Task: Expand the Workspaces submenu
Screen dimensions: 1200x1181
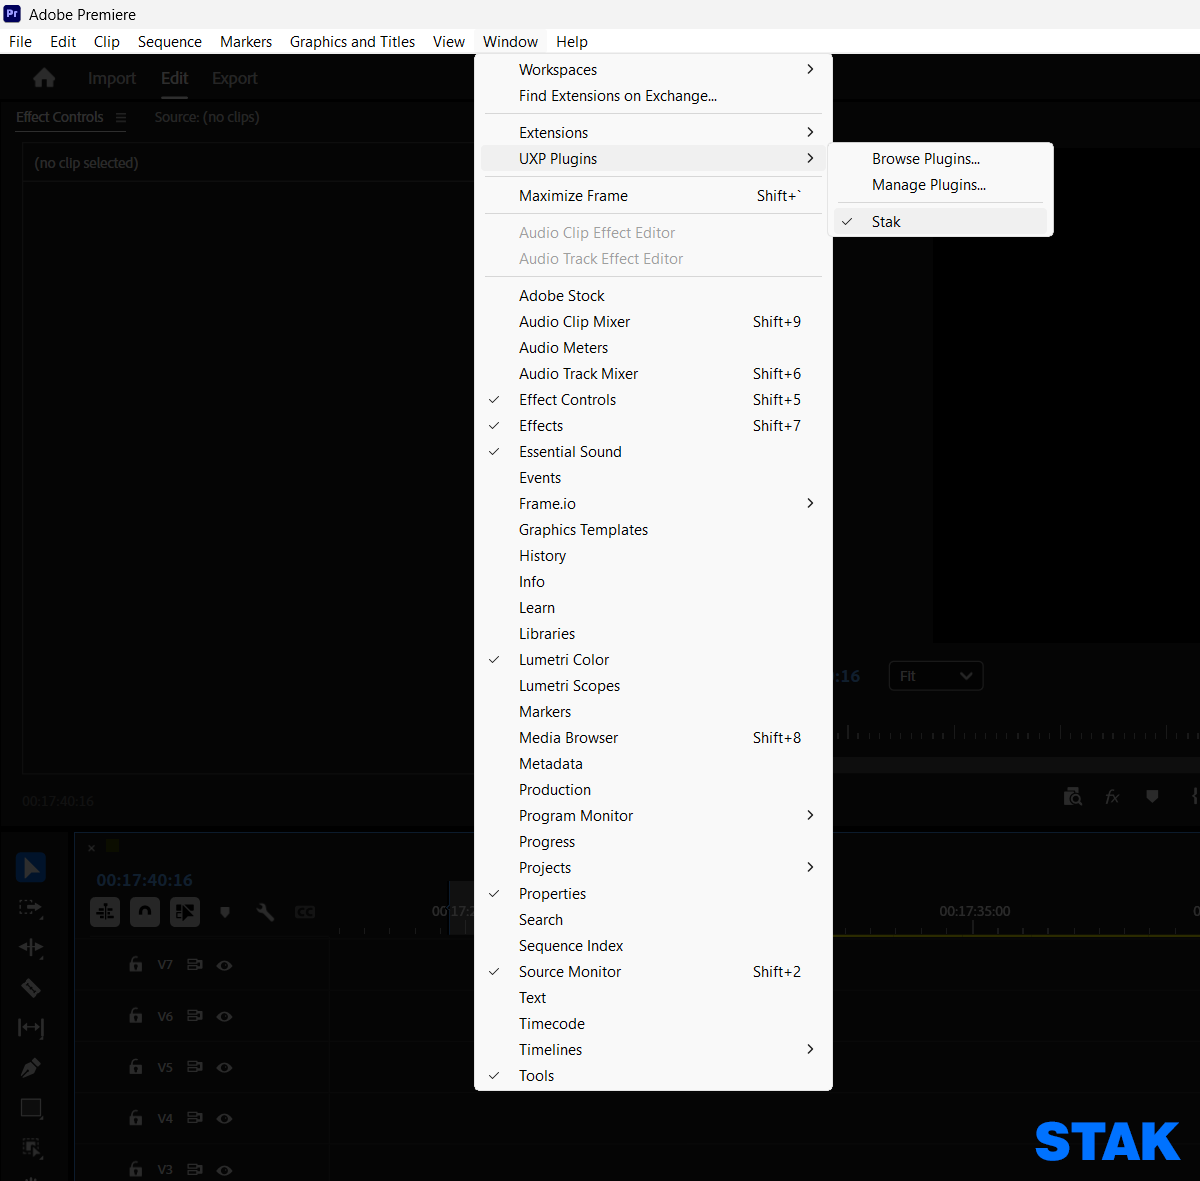Action: point(653,70)
